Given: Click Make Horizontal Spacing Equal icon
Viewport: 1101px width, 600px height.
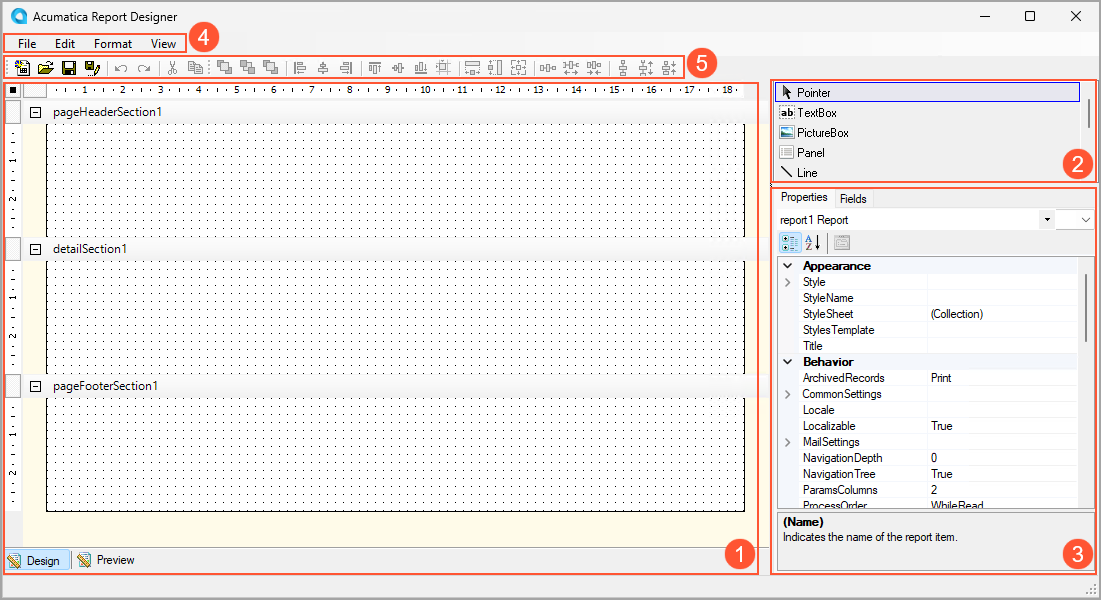Looking at the screenshot, I should pos(548,67).
